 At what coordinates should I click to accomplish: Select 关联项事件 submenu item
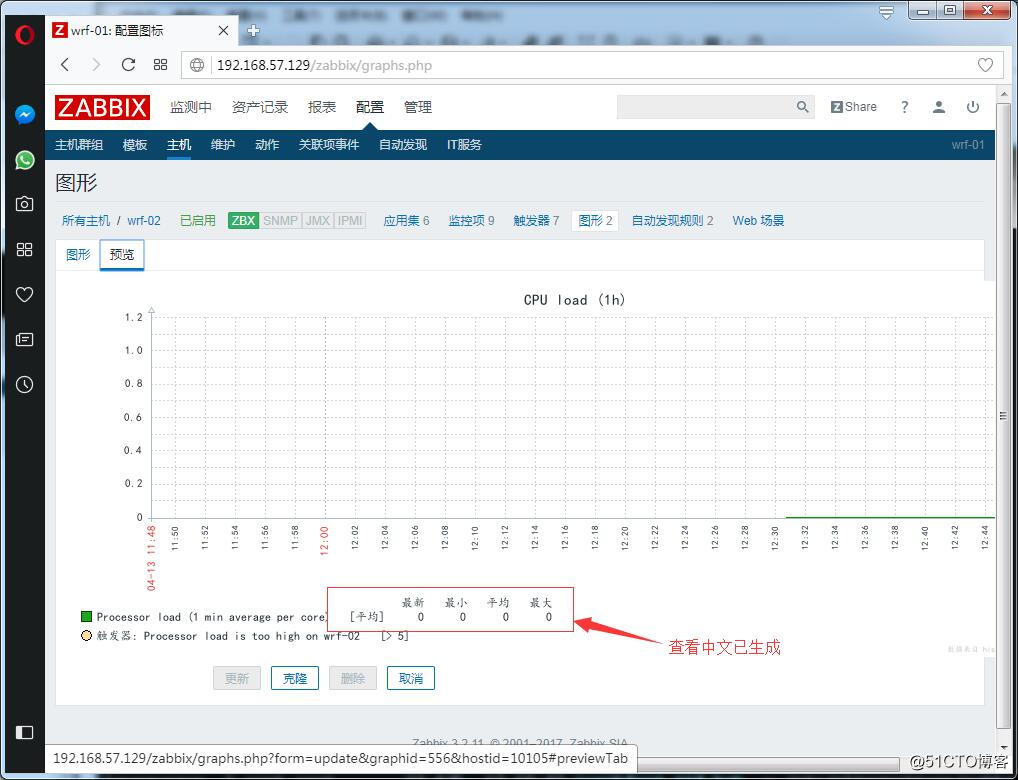(329, 145)
